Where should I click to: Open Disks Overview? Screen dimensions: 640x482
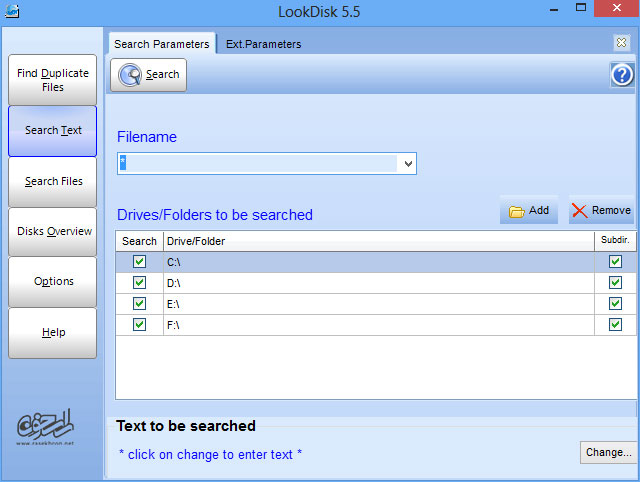tap(53, 231)
